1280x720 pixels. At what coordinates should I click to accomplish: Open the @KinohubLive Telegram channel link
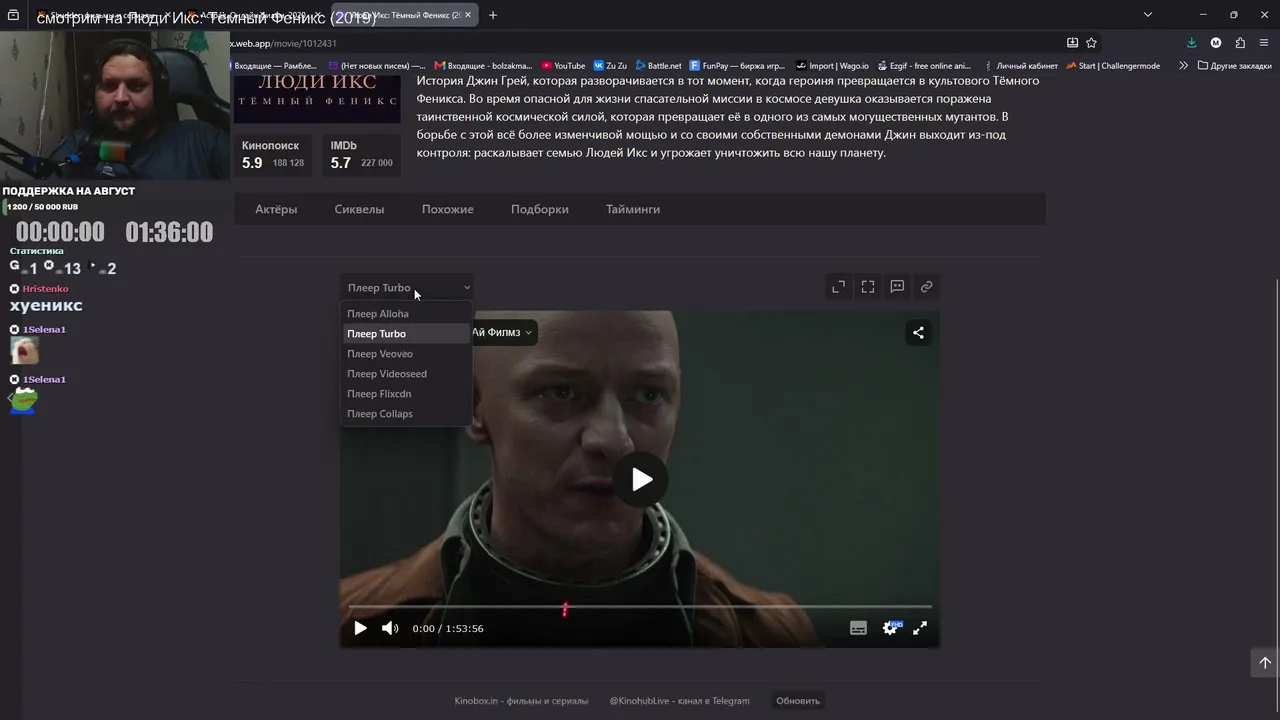tap(680, 701)
